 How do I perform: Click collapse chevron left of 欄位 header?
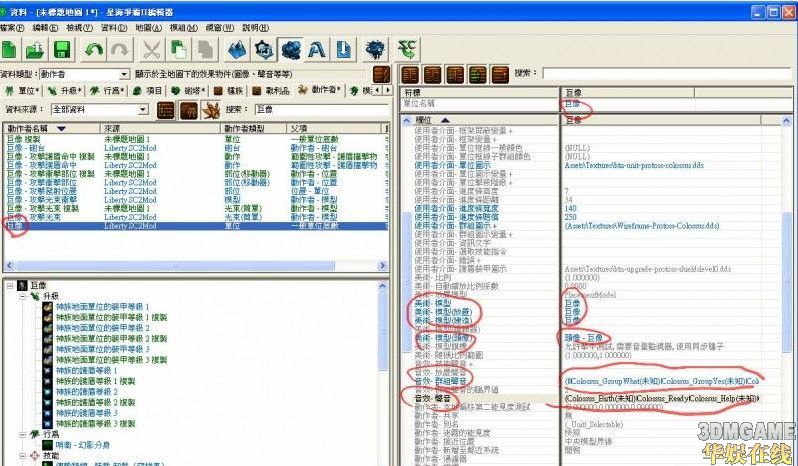pos(407,121)
